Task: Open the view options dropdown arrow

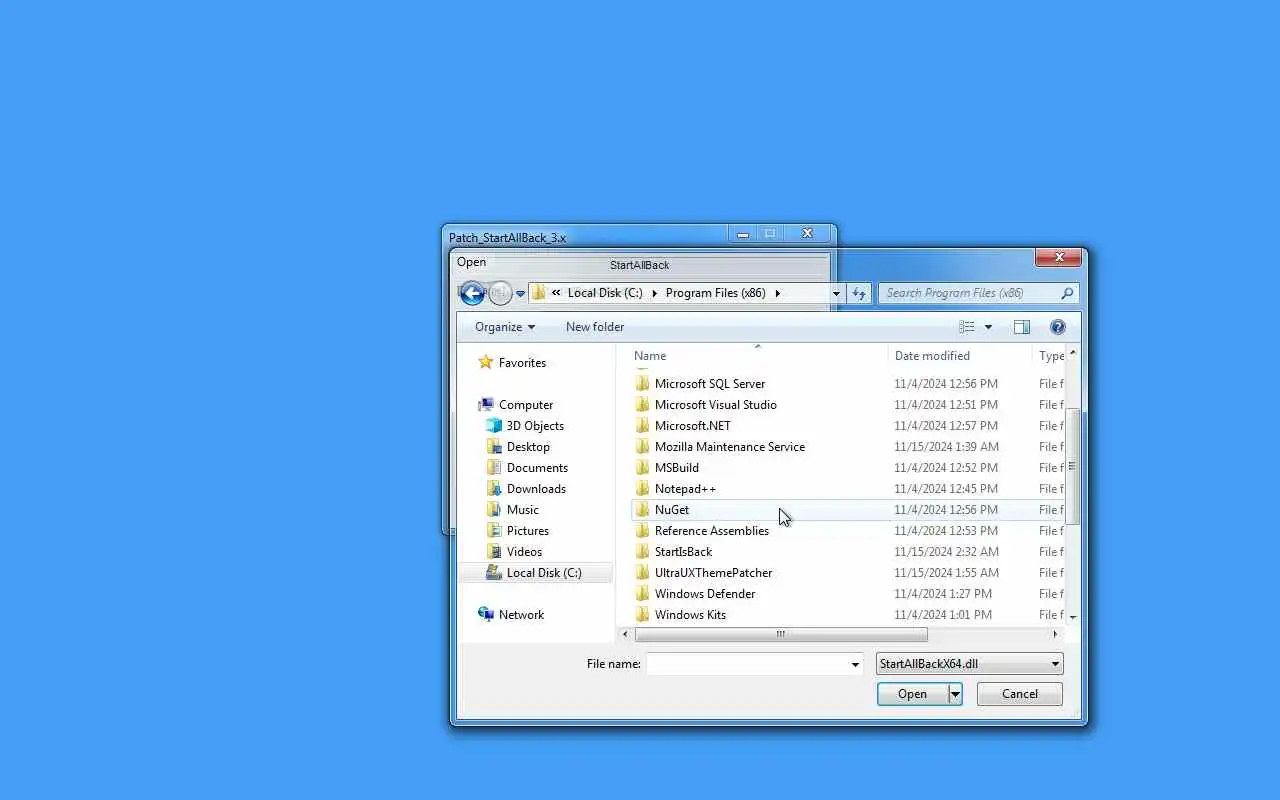Action: (x=988, y=327)
